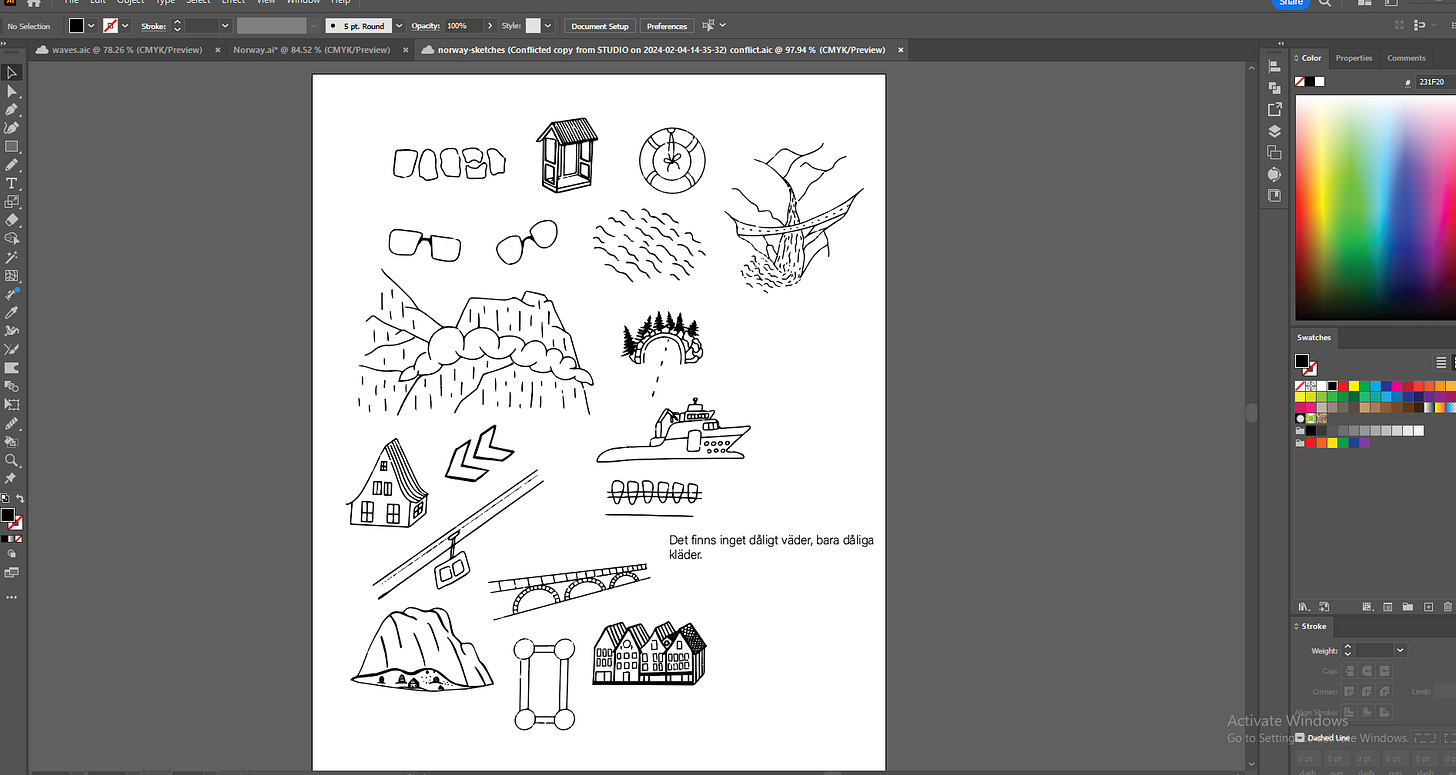Image resolution: width=1456 pixels, height=775 pixels.
Task: Open the Asset Export panel icon
Action: pyautogui.click(x=1274, y=109)
